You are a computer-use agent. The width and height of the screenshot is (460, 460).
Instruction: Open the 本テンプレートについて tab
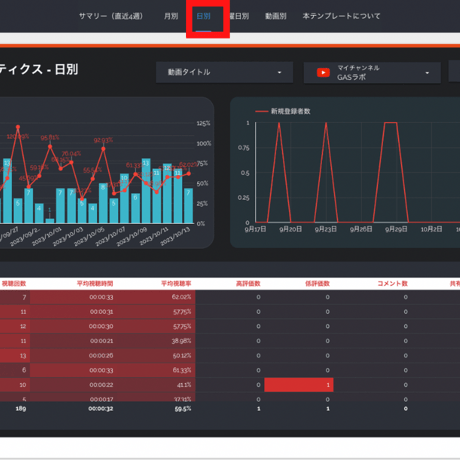click(x=341, y=16)
